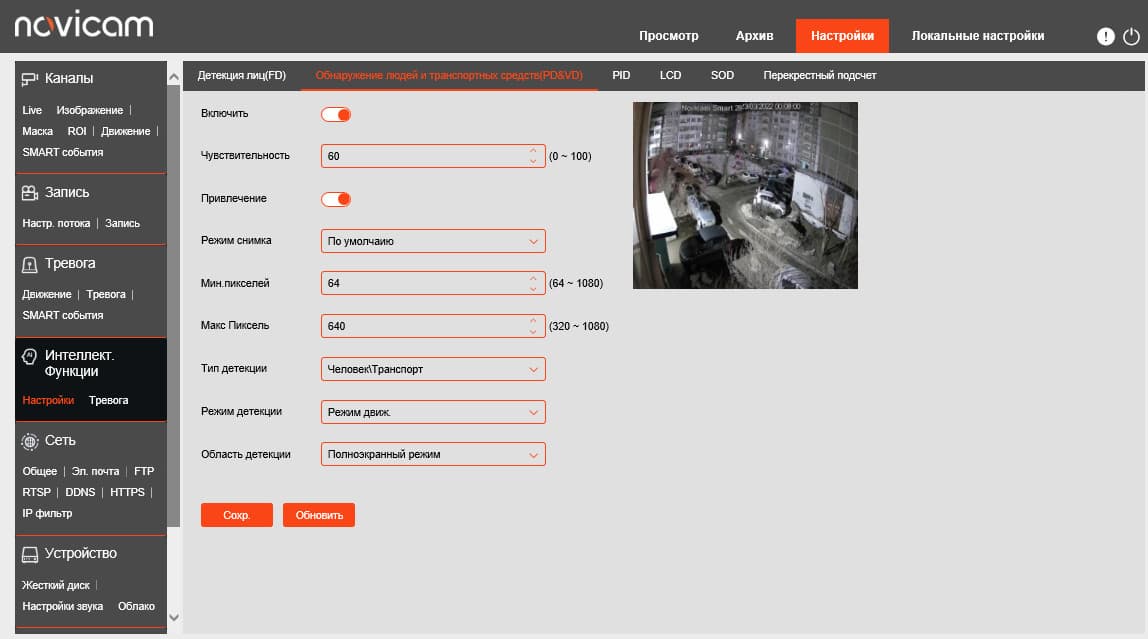Click the Устройство device icon
The image size is (1148, 639).
(29, 555)
